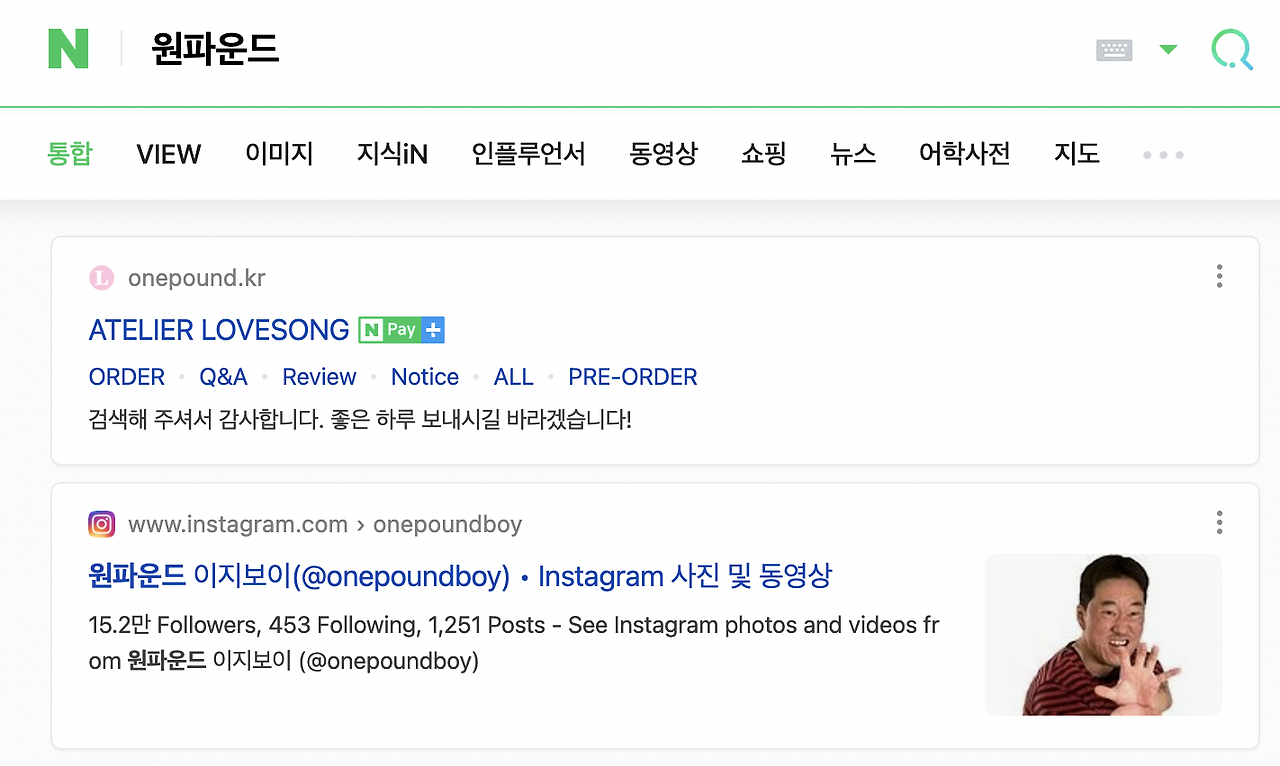Open the three-dot options on the Instagram result

click(1219, 522)
